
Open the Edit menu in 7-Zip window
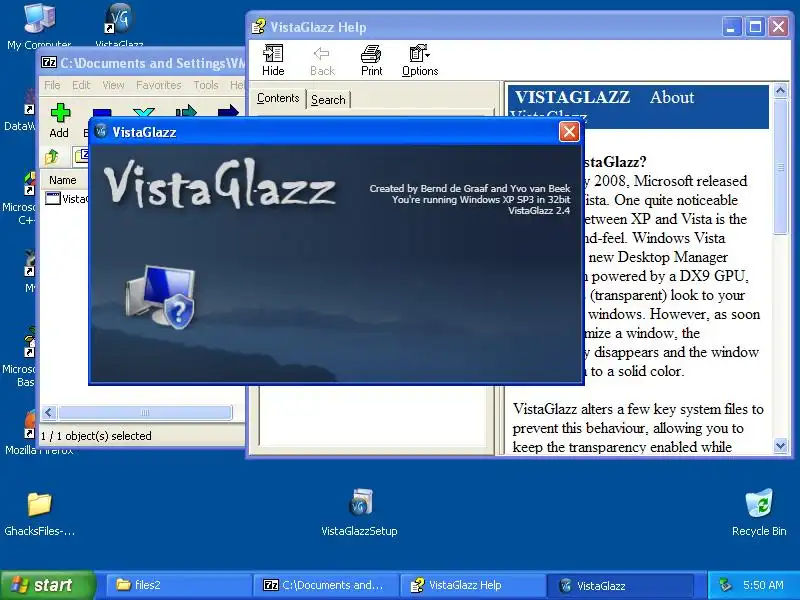pyautogui.click(x=81, y=85)
